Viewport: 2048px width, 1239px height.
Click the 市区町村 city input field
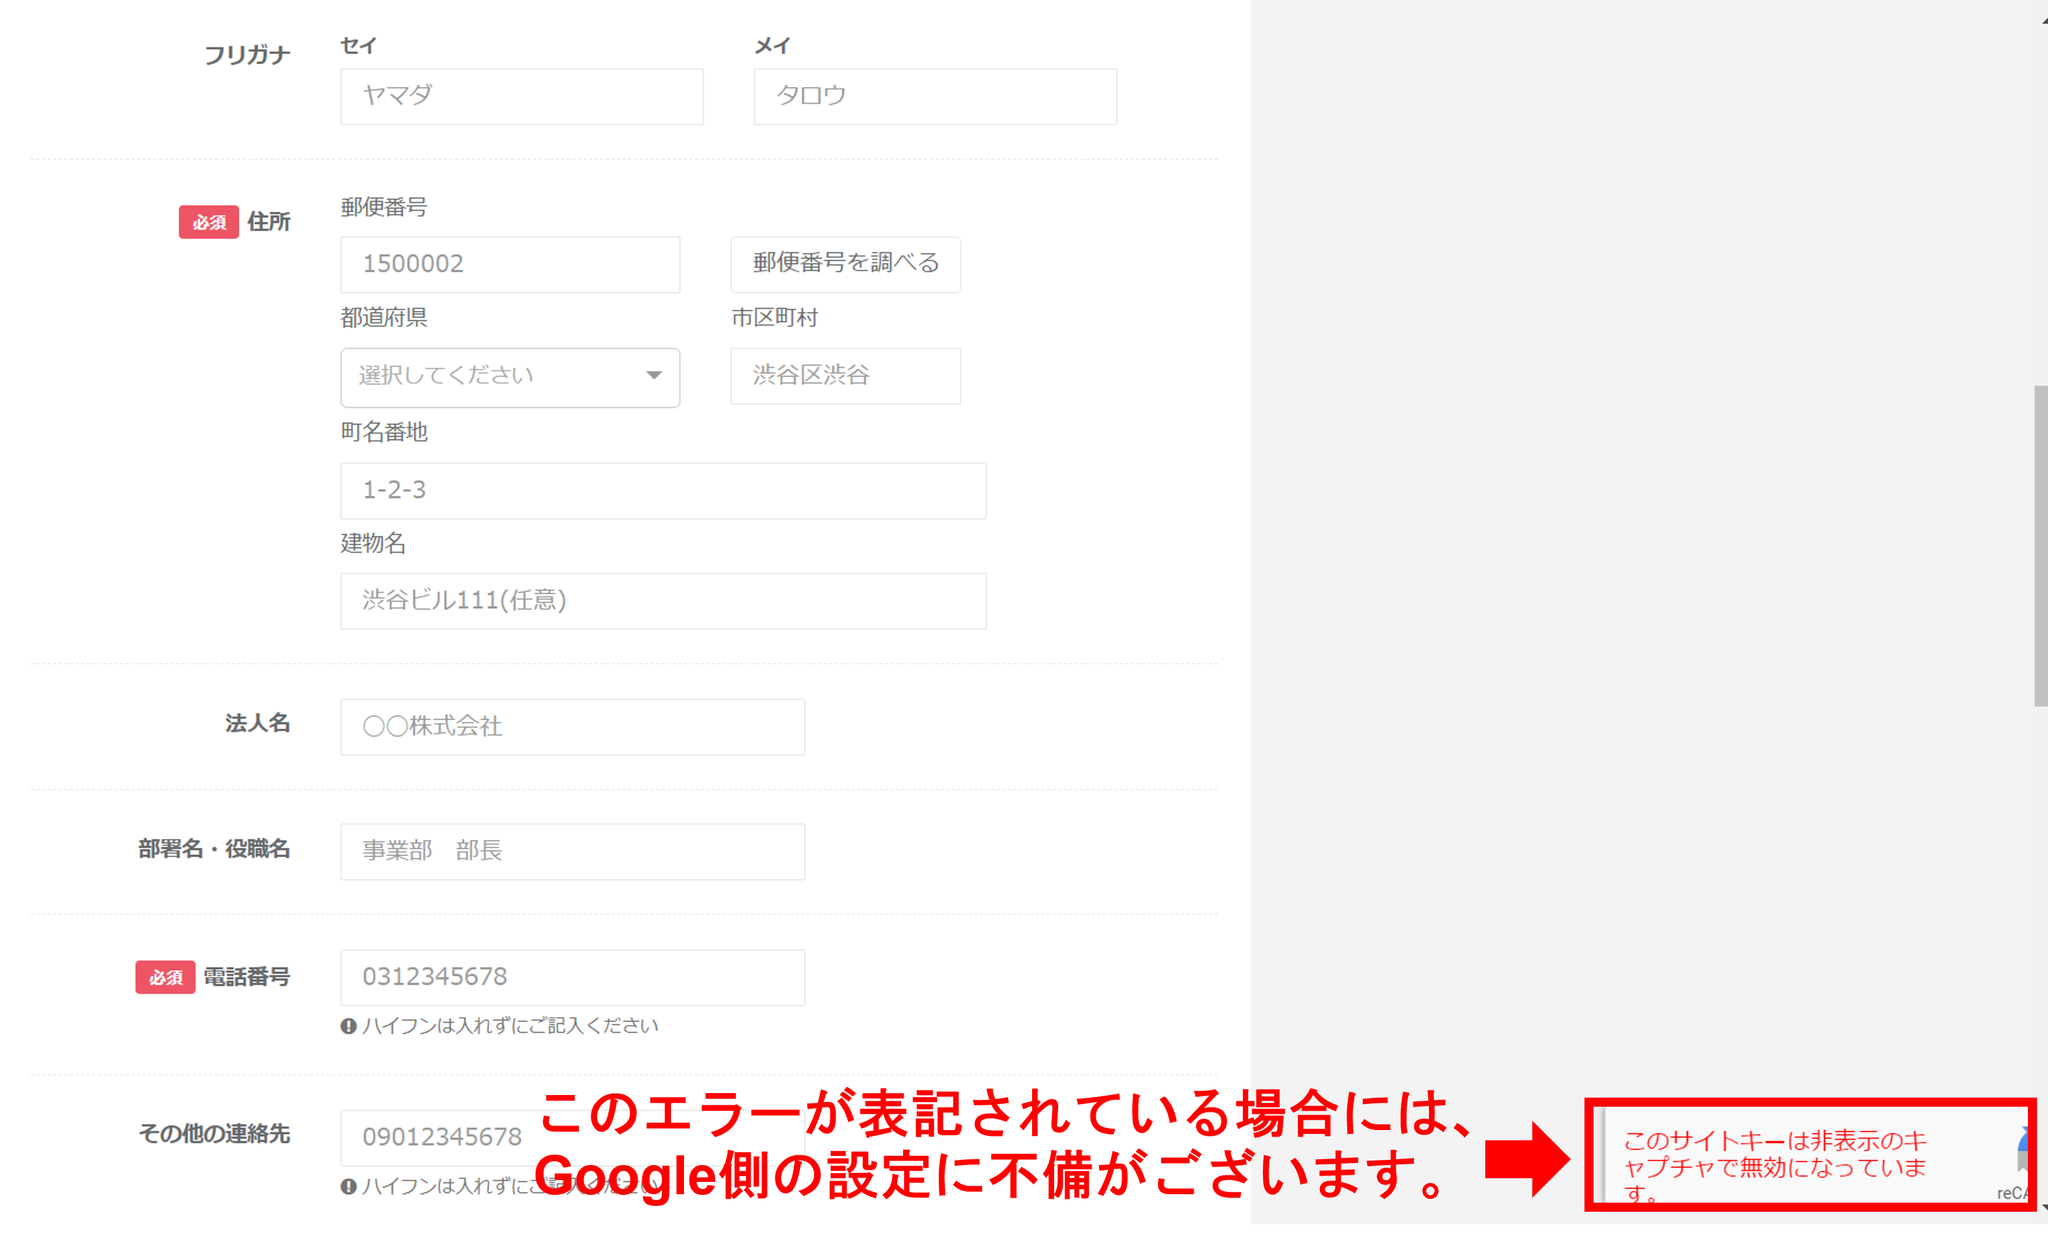845,376
